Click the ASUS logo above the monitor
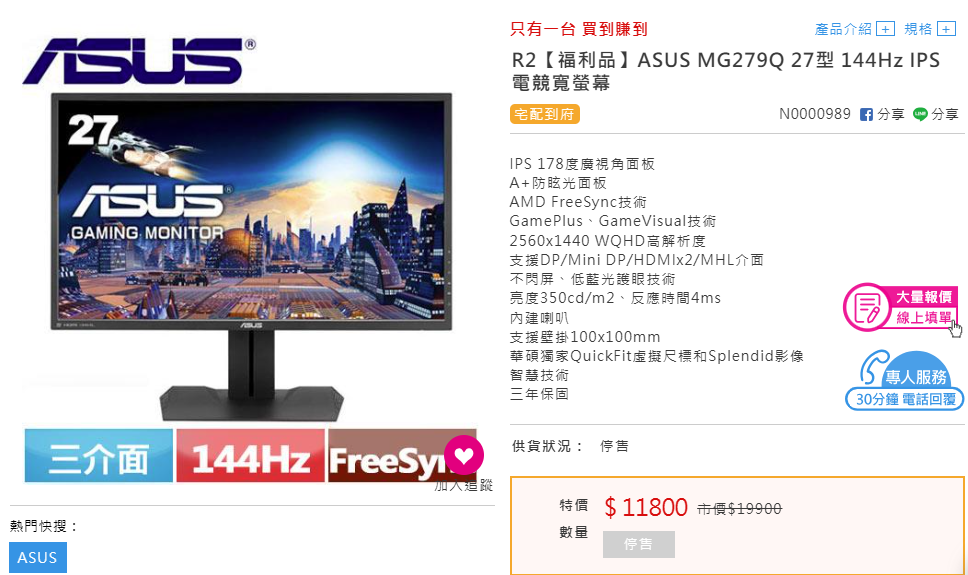The width and height of the screenshot is (968, 575). pos(139,61)
